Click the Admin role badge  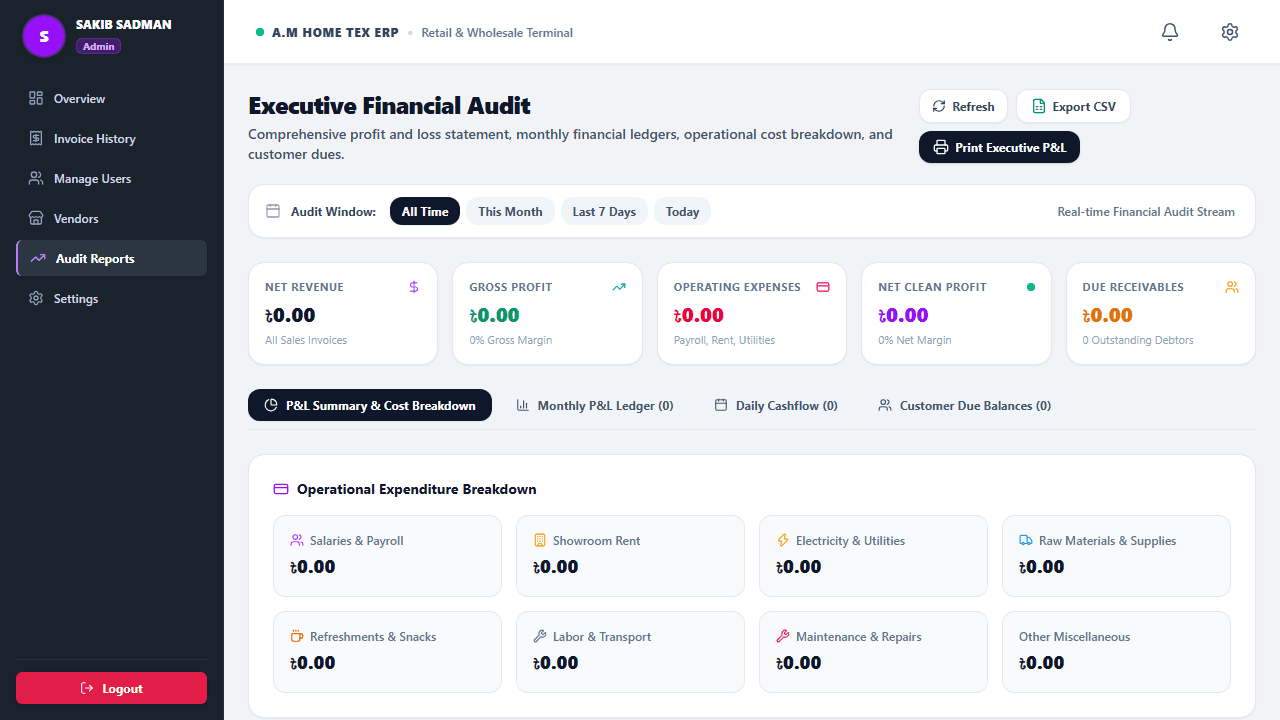click(98, 46)
